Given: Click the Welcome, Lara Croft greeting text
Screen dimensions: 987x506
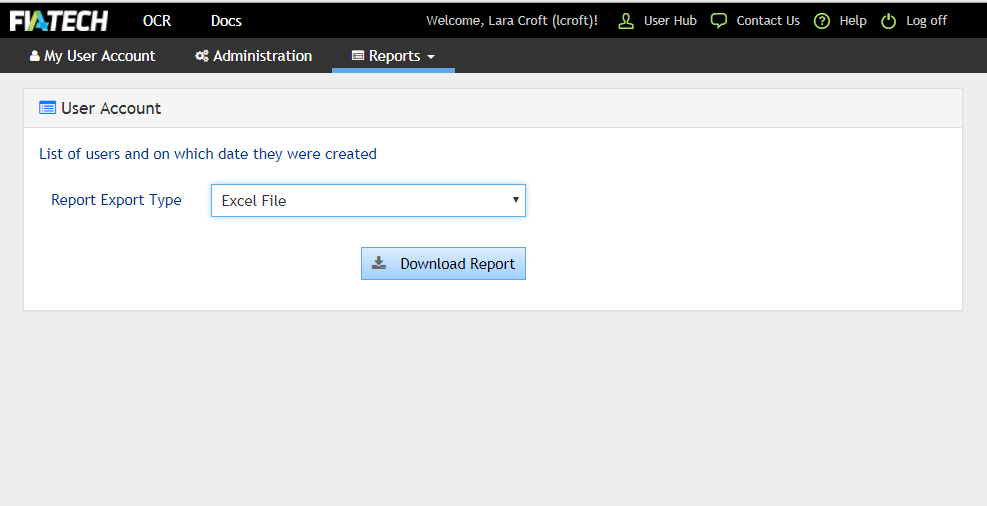Looking at the screenshot, I should click(x=512, y=21).
